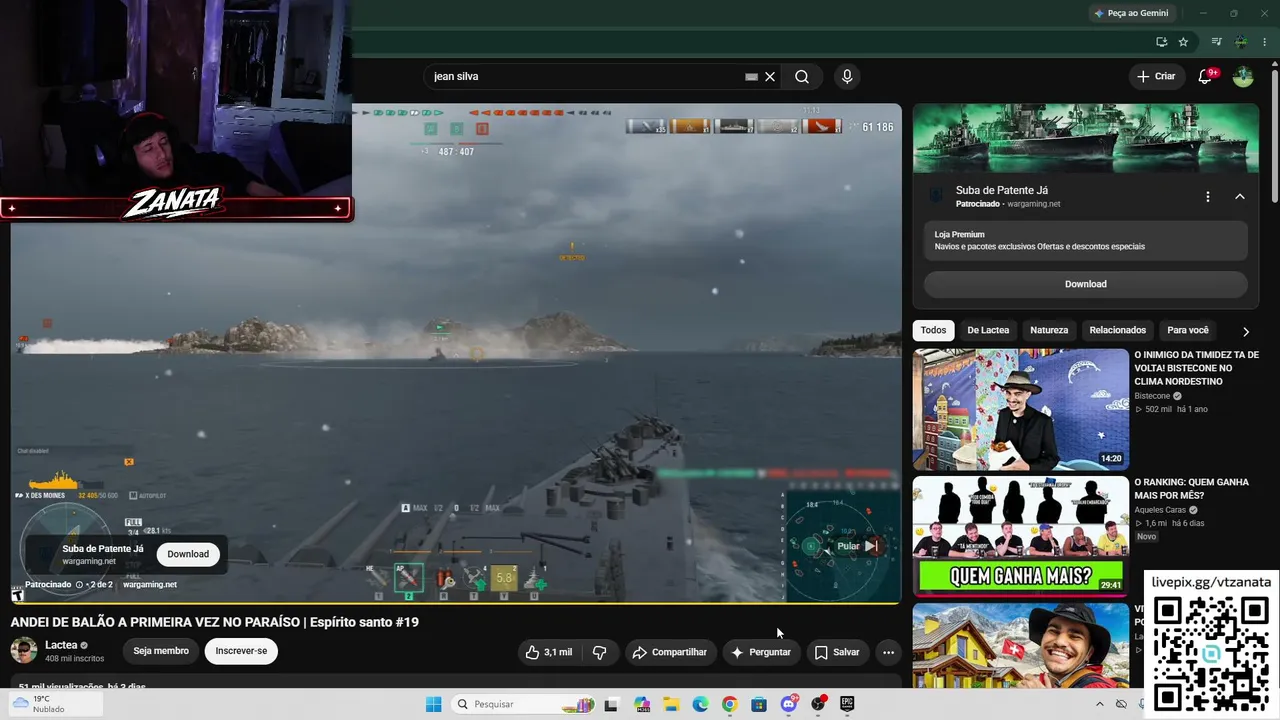Open Chrome's three-dot menu

pyautogui.click(x=1265, y=42)
